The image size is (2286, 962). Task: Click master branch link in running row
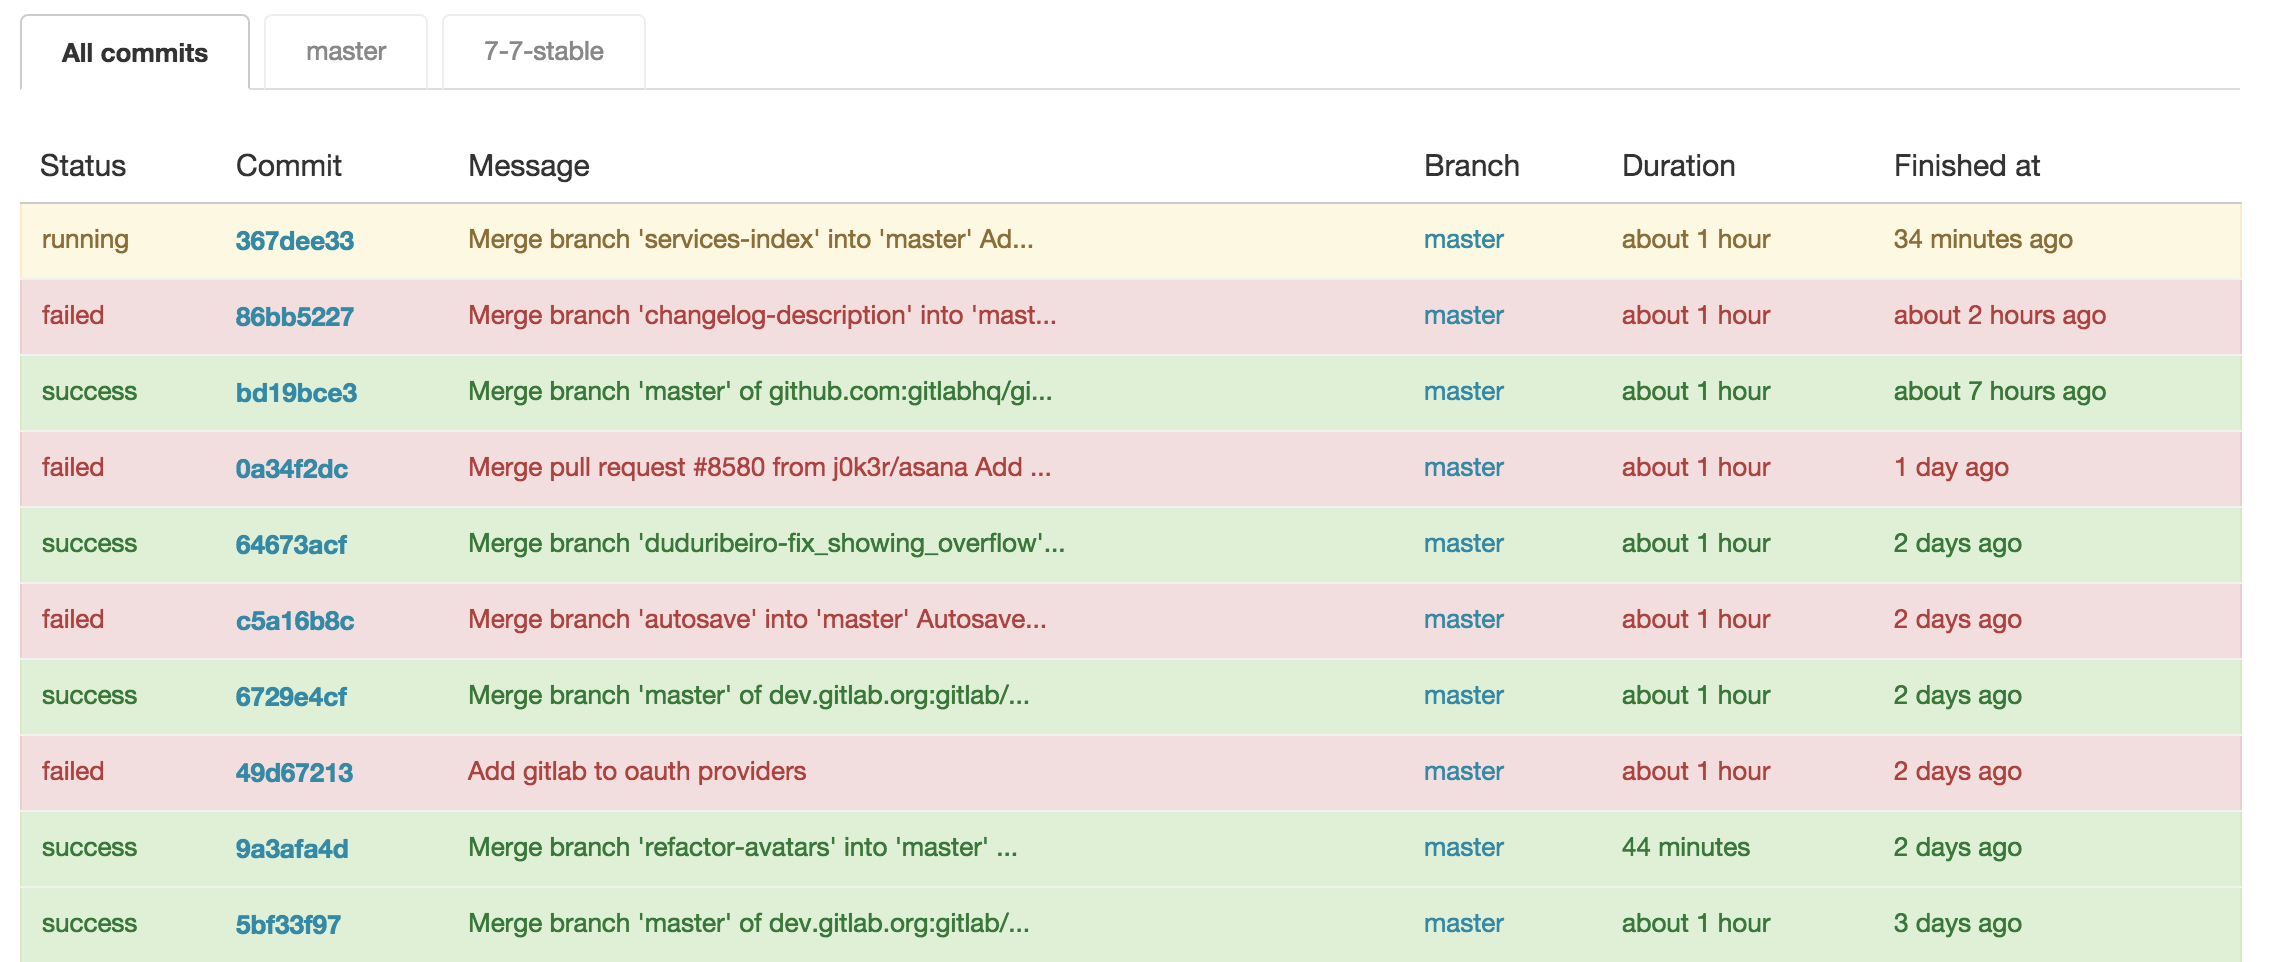(1464, 239)
